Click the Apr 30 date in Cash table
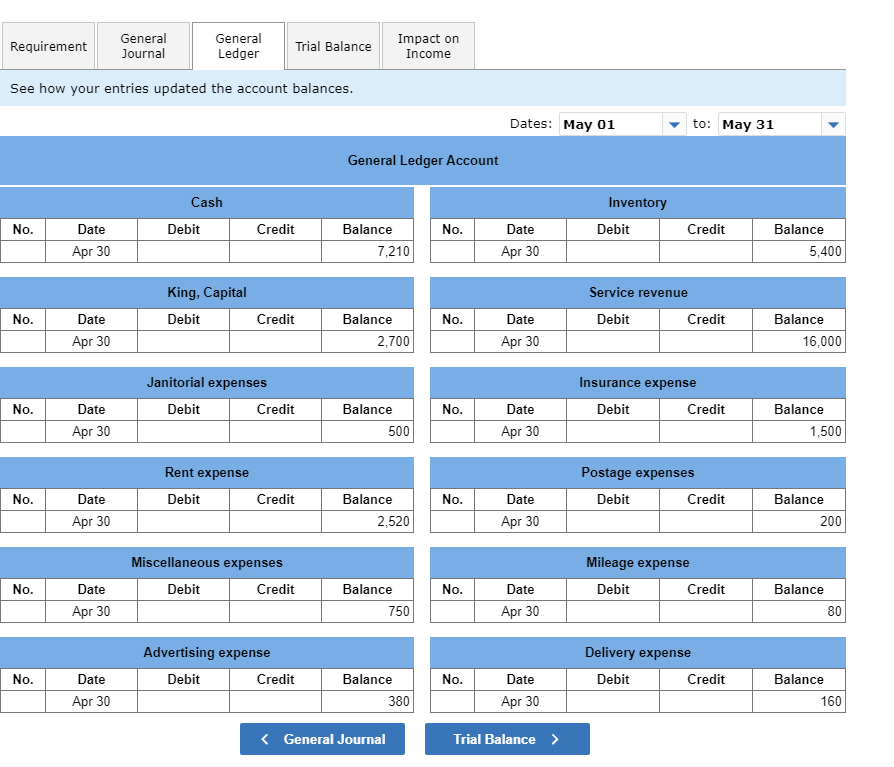The width and height of the screenshot is (894, 767). click(x=91, y=251)
